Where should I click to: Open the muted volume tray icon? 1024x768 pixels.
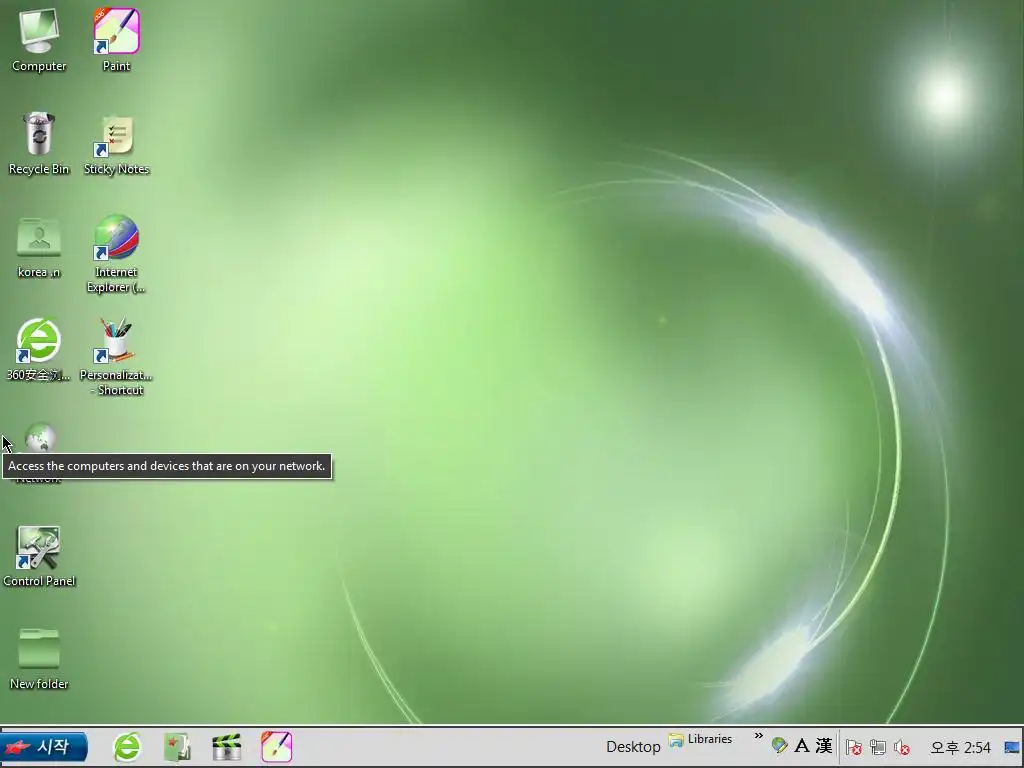click(902, 747)
